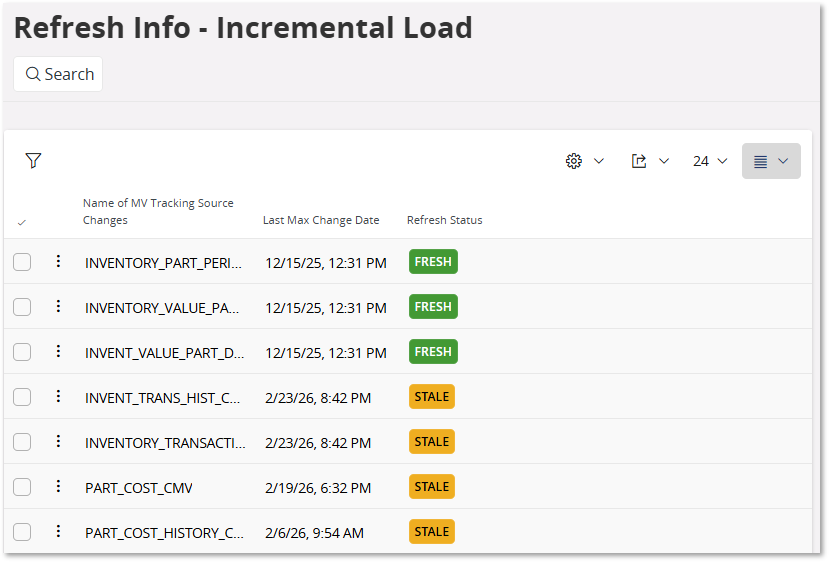The image size is (829, 562).
Task: Open the filter panel funnel icon
Action: point(33,160)
